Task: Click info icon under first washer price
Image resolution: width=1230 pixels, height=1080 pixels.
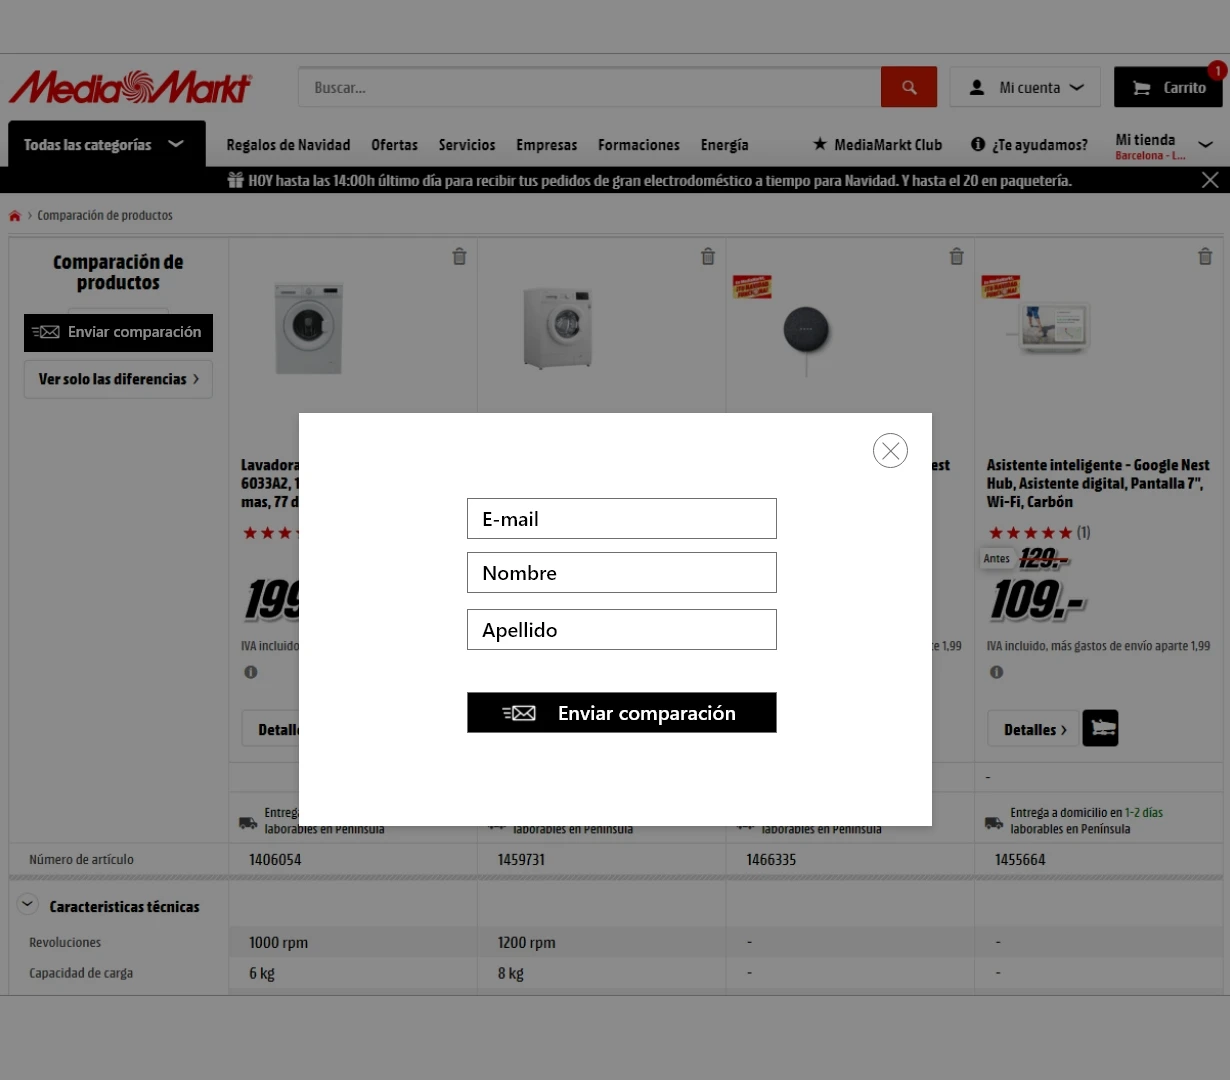Action: (251, 672)
